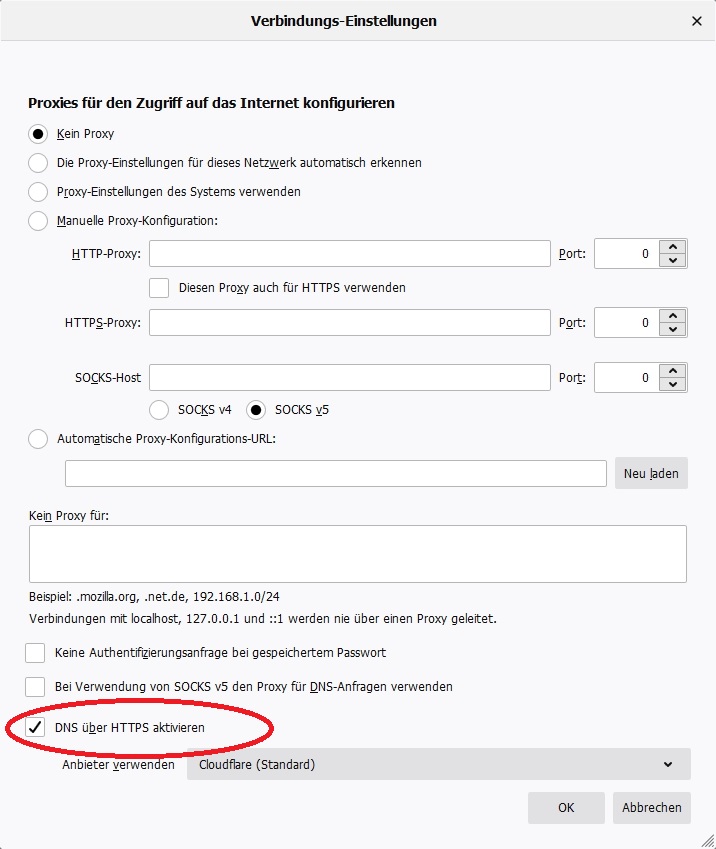Check Diesen Proxy auch für HTTPS verwenden
The width and height of the screenshot is (716, 849).
pyautogui.click(x=159, y=287)
